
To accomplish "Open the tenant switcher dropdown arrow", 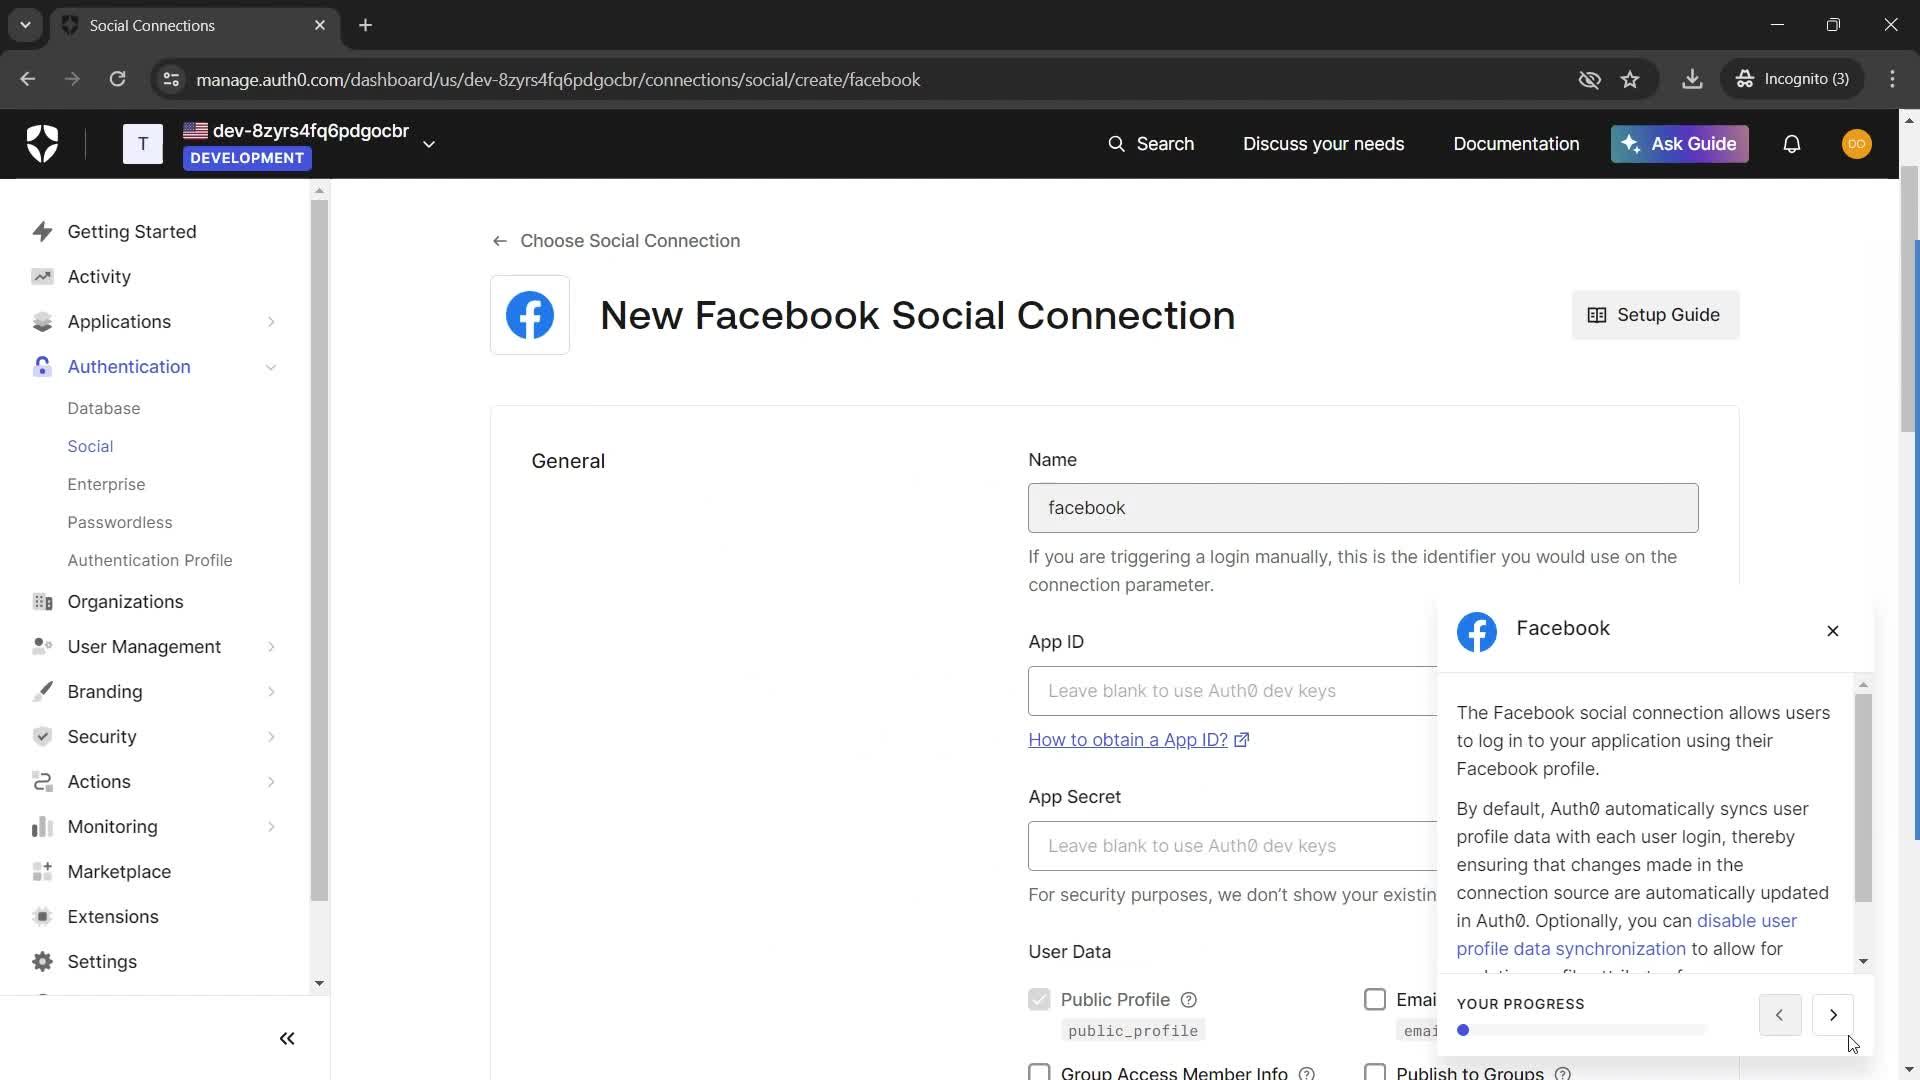I will pos(429,144).
